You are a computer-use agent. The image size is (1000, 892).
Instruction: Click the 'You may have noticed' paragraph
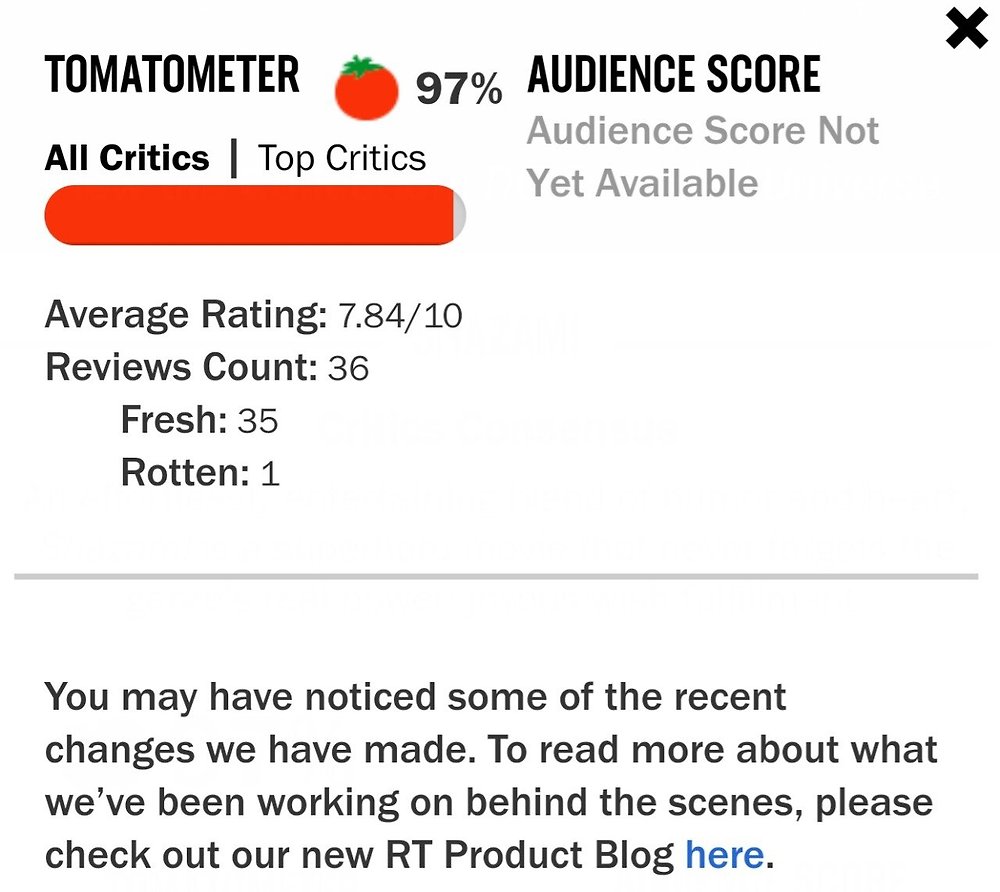(x=491, y=776)
